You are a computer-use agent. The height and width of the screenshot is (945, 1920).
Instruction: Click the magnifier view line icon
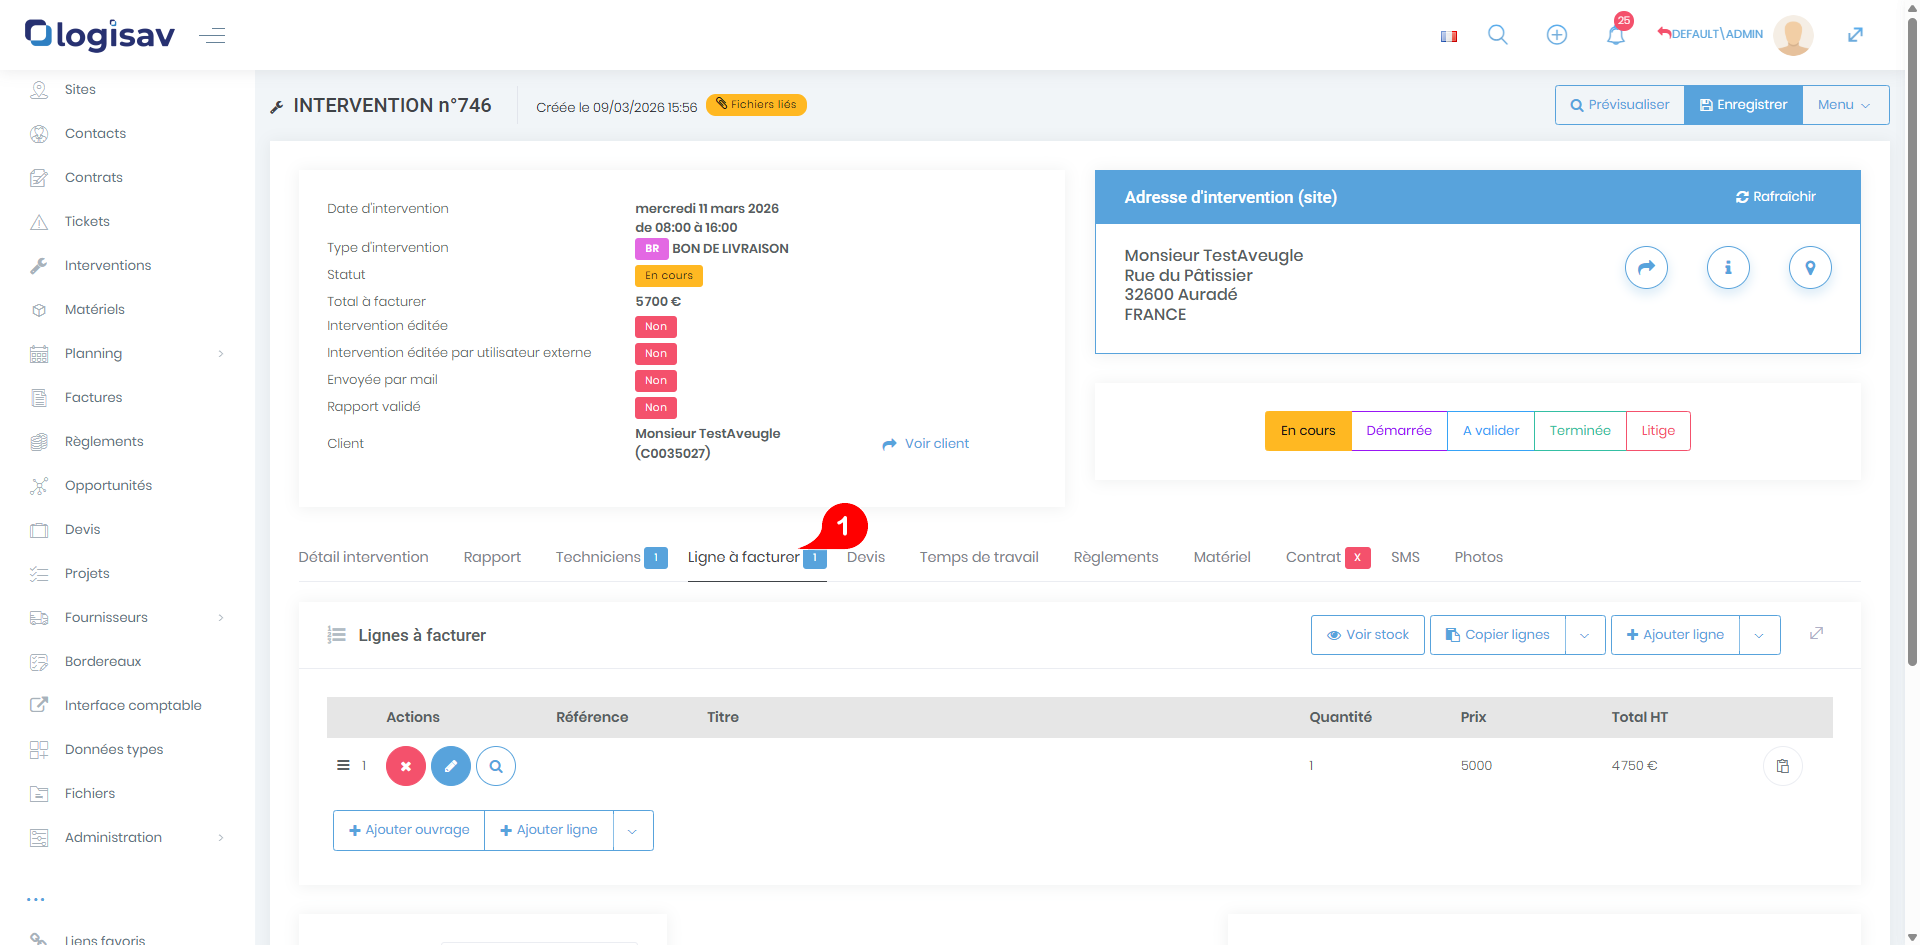click(496, 766)
